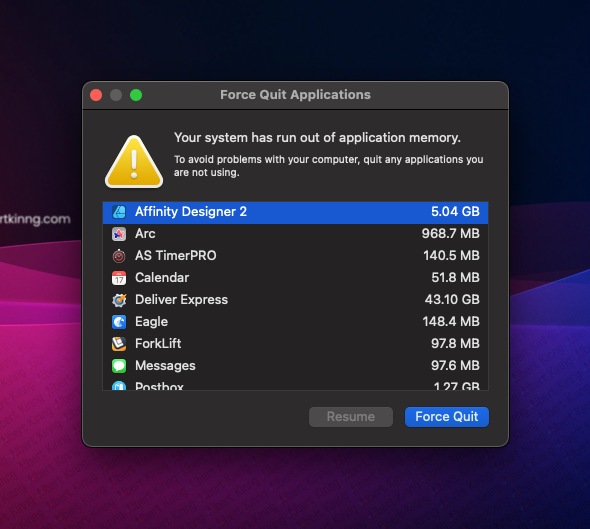590x529 pixels.
Task: Click the 5.04 GB memory value
Action: tap(455, 211)
